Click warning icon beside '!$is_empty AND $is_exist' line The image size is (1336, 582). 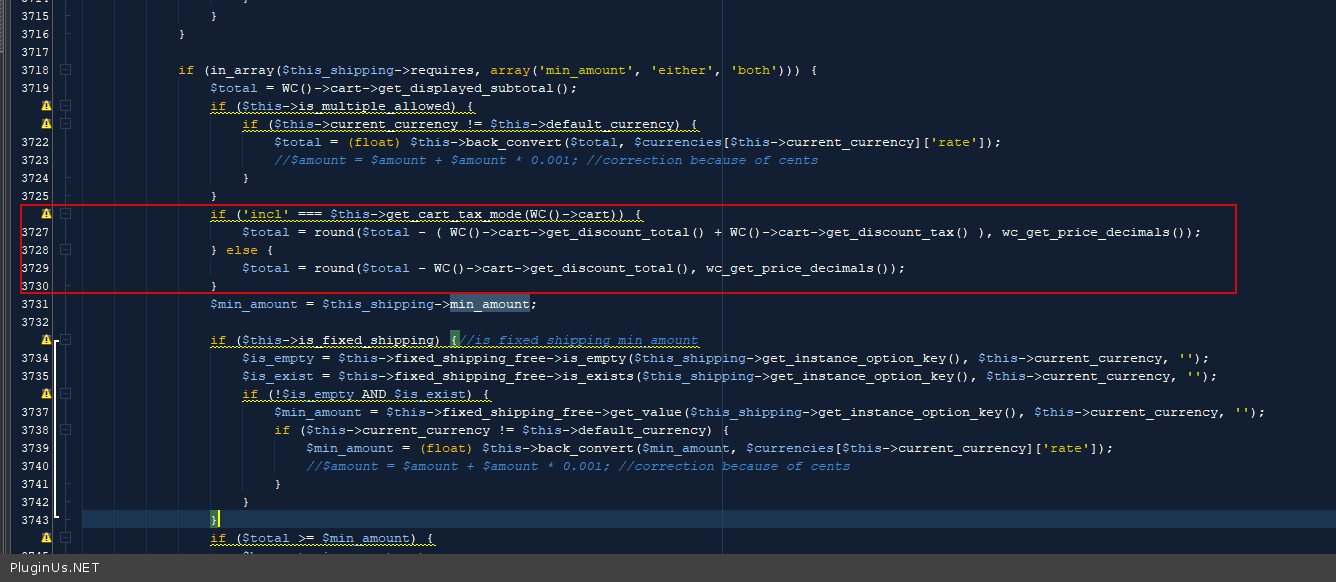pos(46,394)
